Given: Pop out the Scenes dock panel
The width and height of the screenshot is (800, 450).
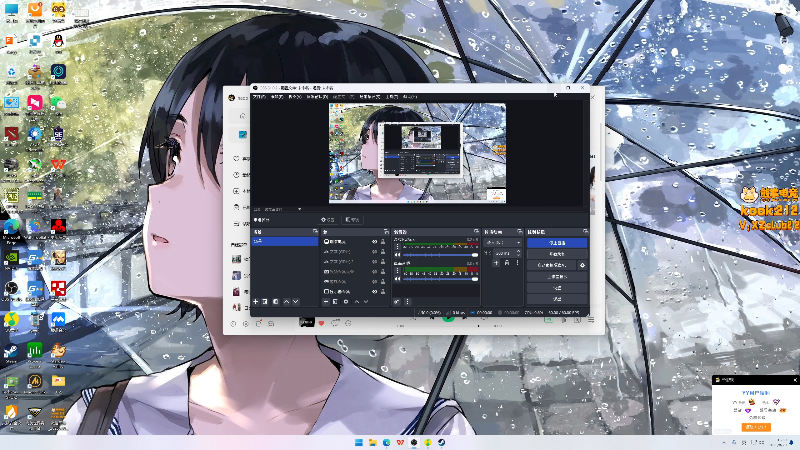Looking at the screenshot, I should pyautogui.click(x=315, y=231).
